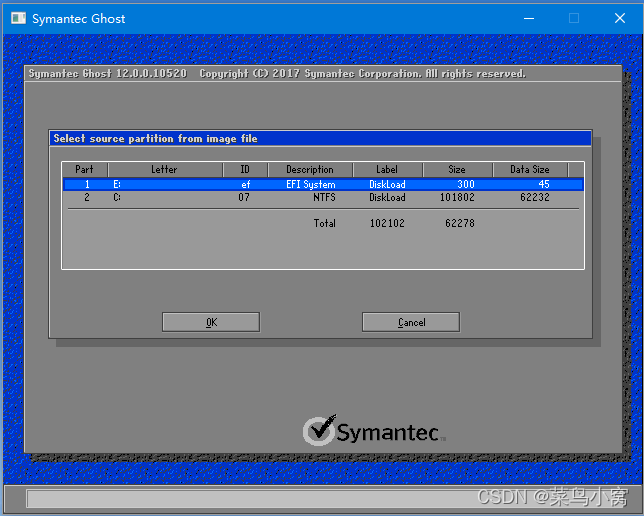
Task: Click the ID column header
Action: (x=245, y=169)
